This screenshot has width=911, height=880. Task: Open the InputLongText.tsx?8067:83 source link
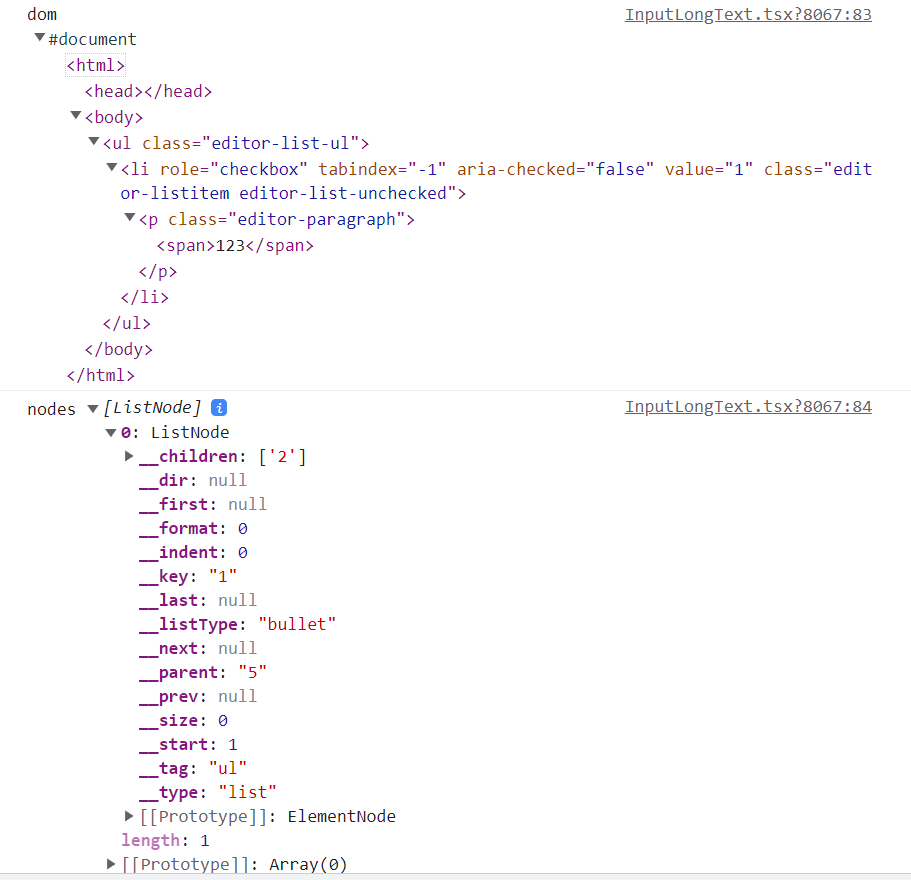click(x=748, y=14)
